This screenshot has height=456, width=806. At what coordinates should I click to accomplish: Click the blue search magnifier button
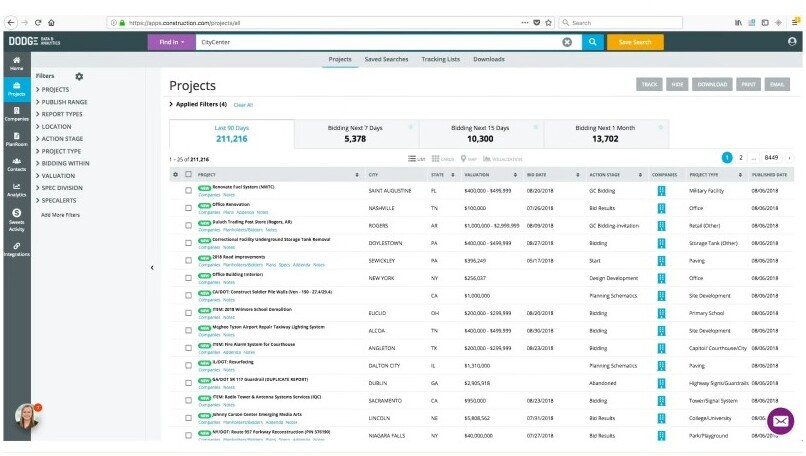[x=592, y=42]
